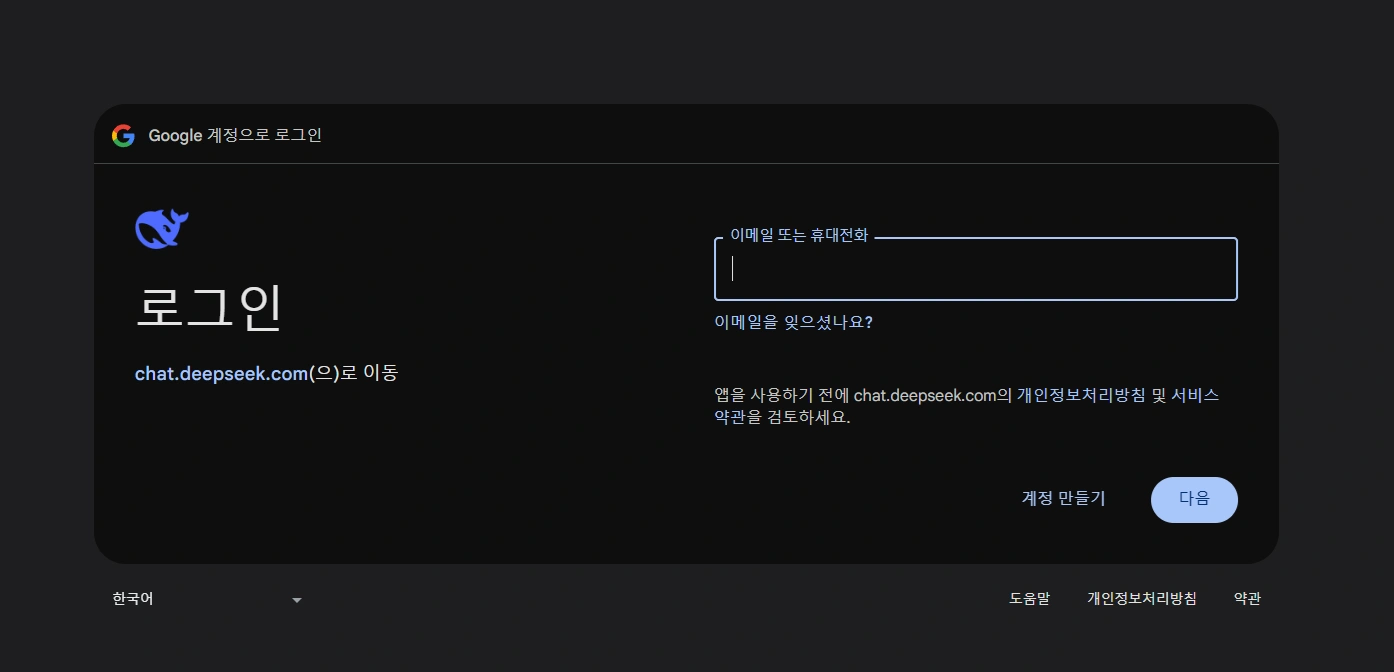Open the 이메일을 잊으셨나요? link
Viewport: 1394px width, 672px height.
793,322
